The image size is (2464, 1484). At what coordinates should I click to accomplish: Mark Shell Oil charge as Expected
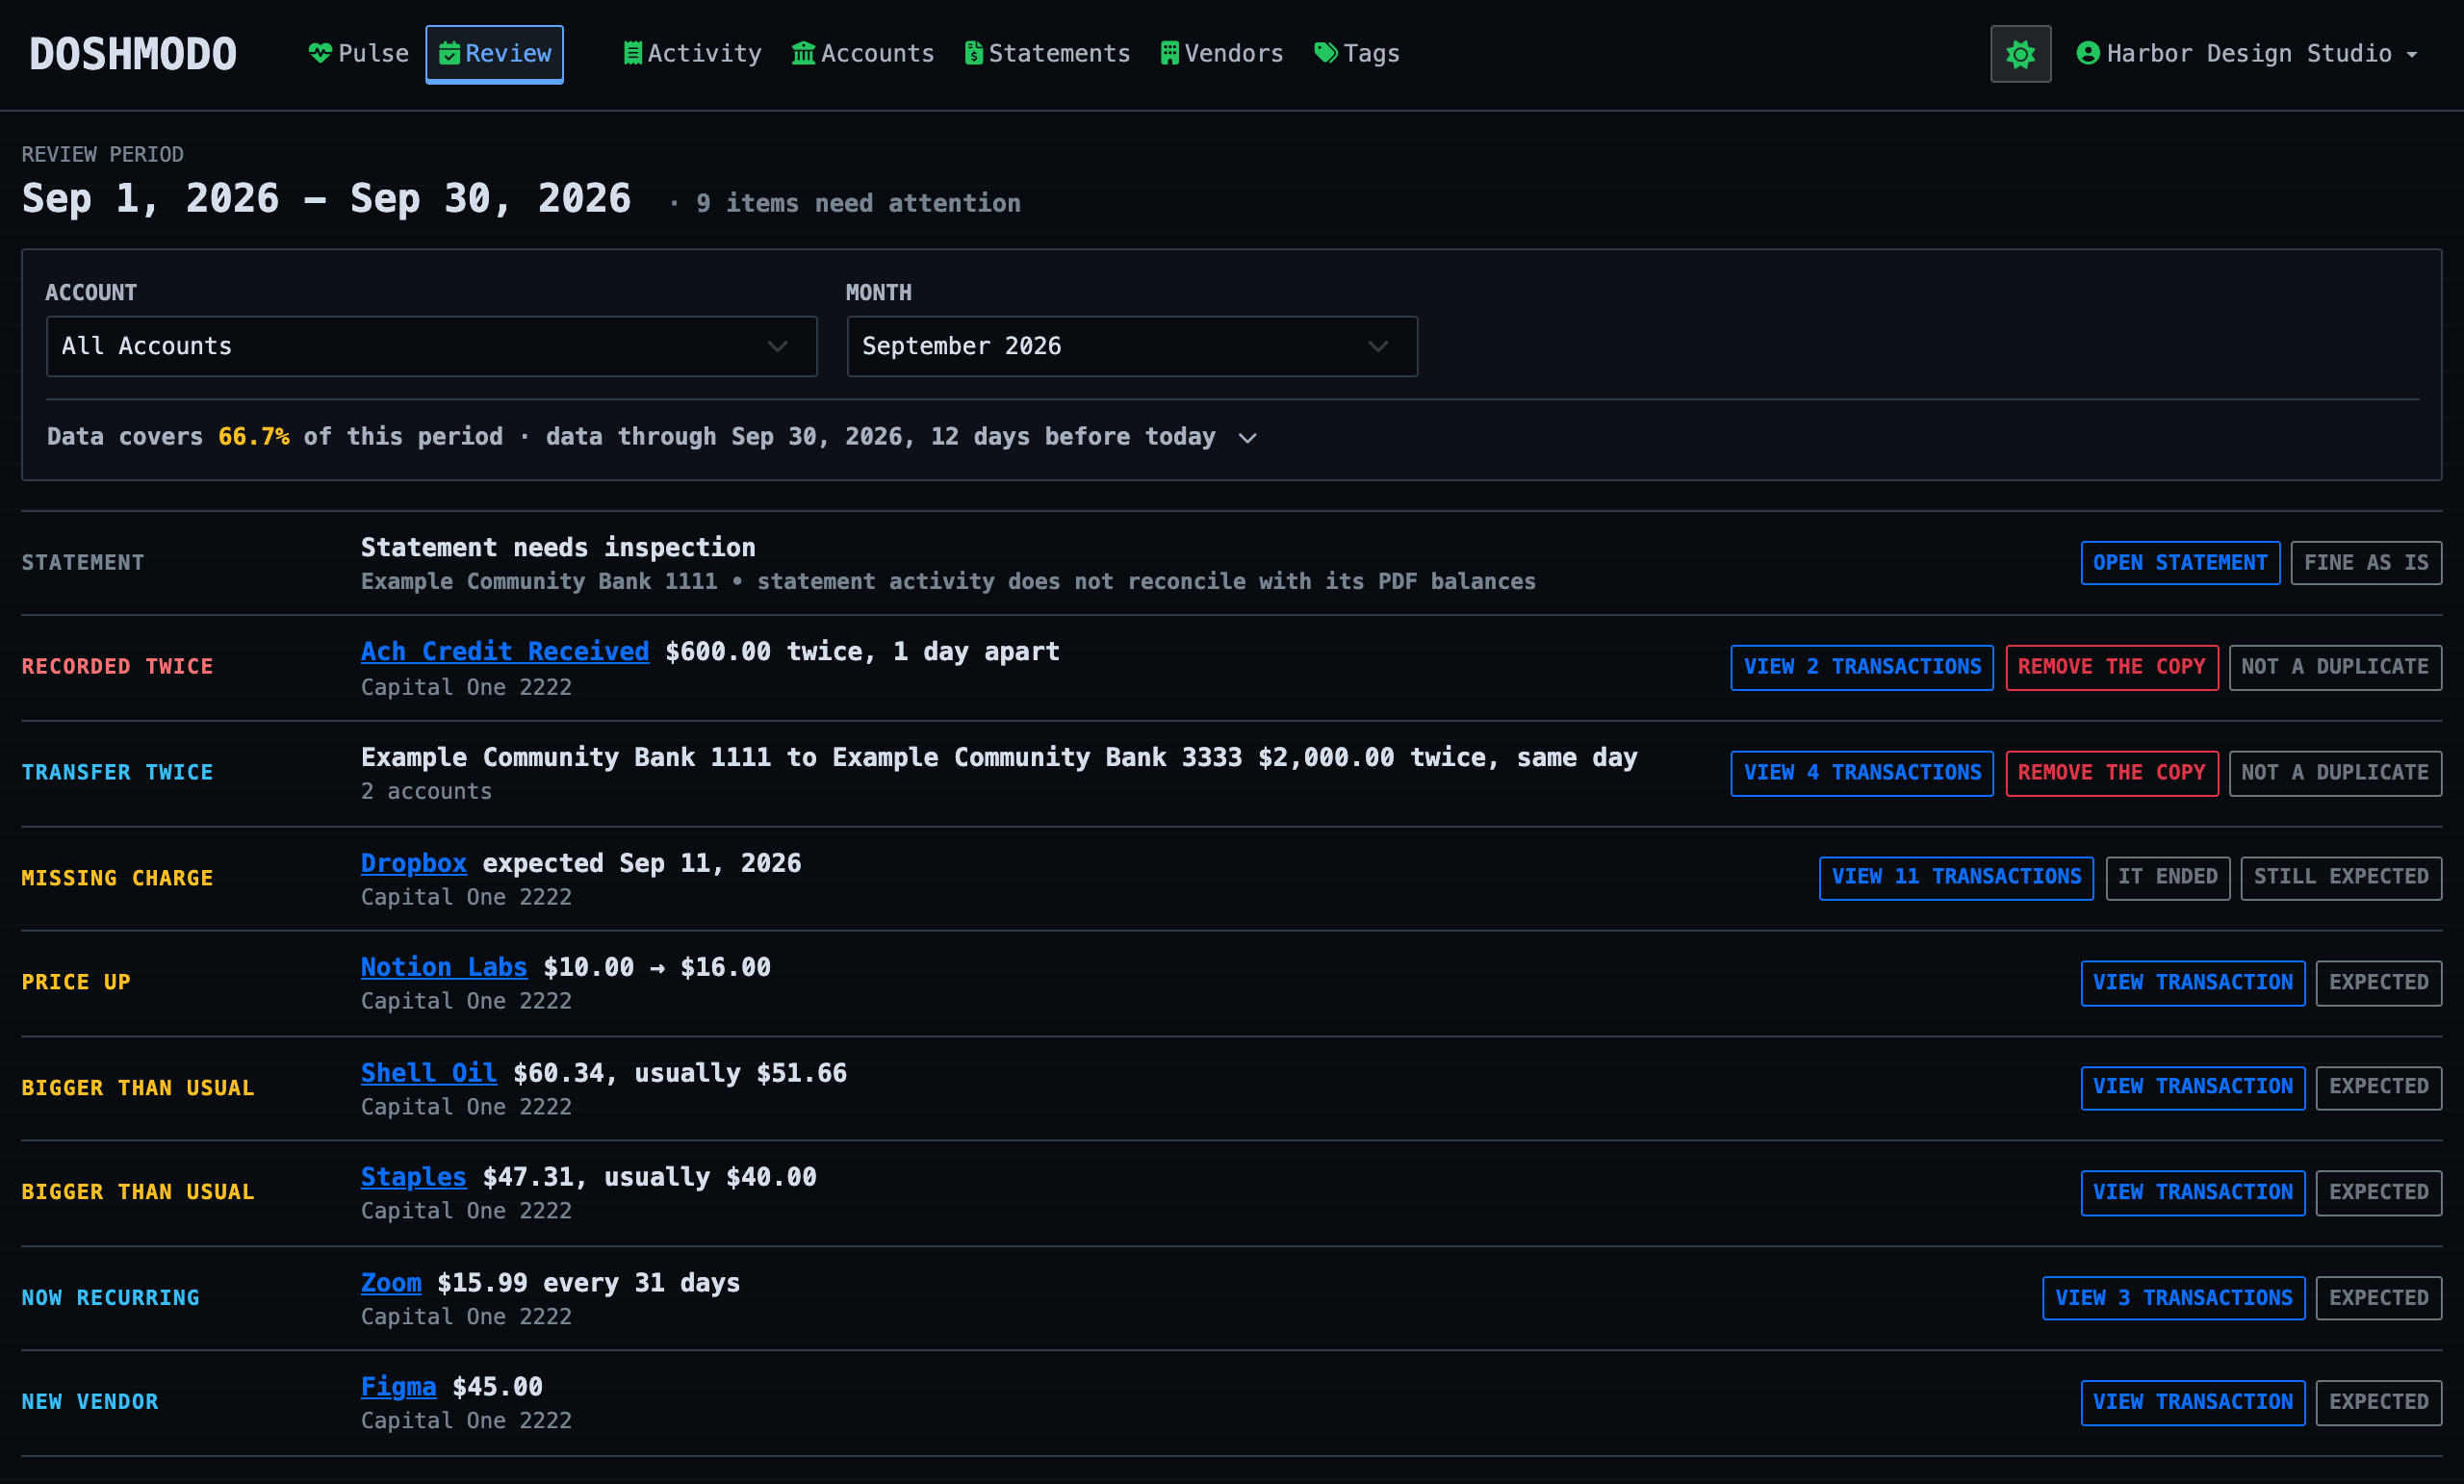pyautogui.click(x=2378, y=1087)
